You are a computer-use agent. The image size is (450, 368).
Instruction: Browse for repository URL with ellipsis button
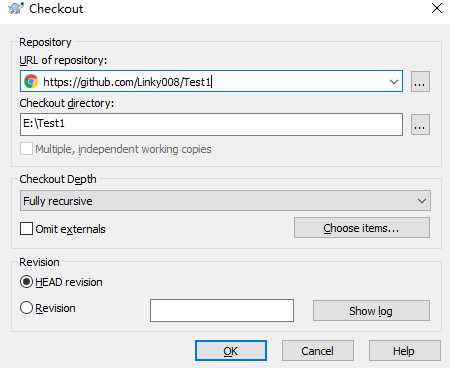(x=420, y=82)
